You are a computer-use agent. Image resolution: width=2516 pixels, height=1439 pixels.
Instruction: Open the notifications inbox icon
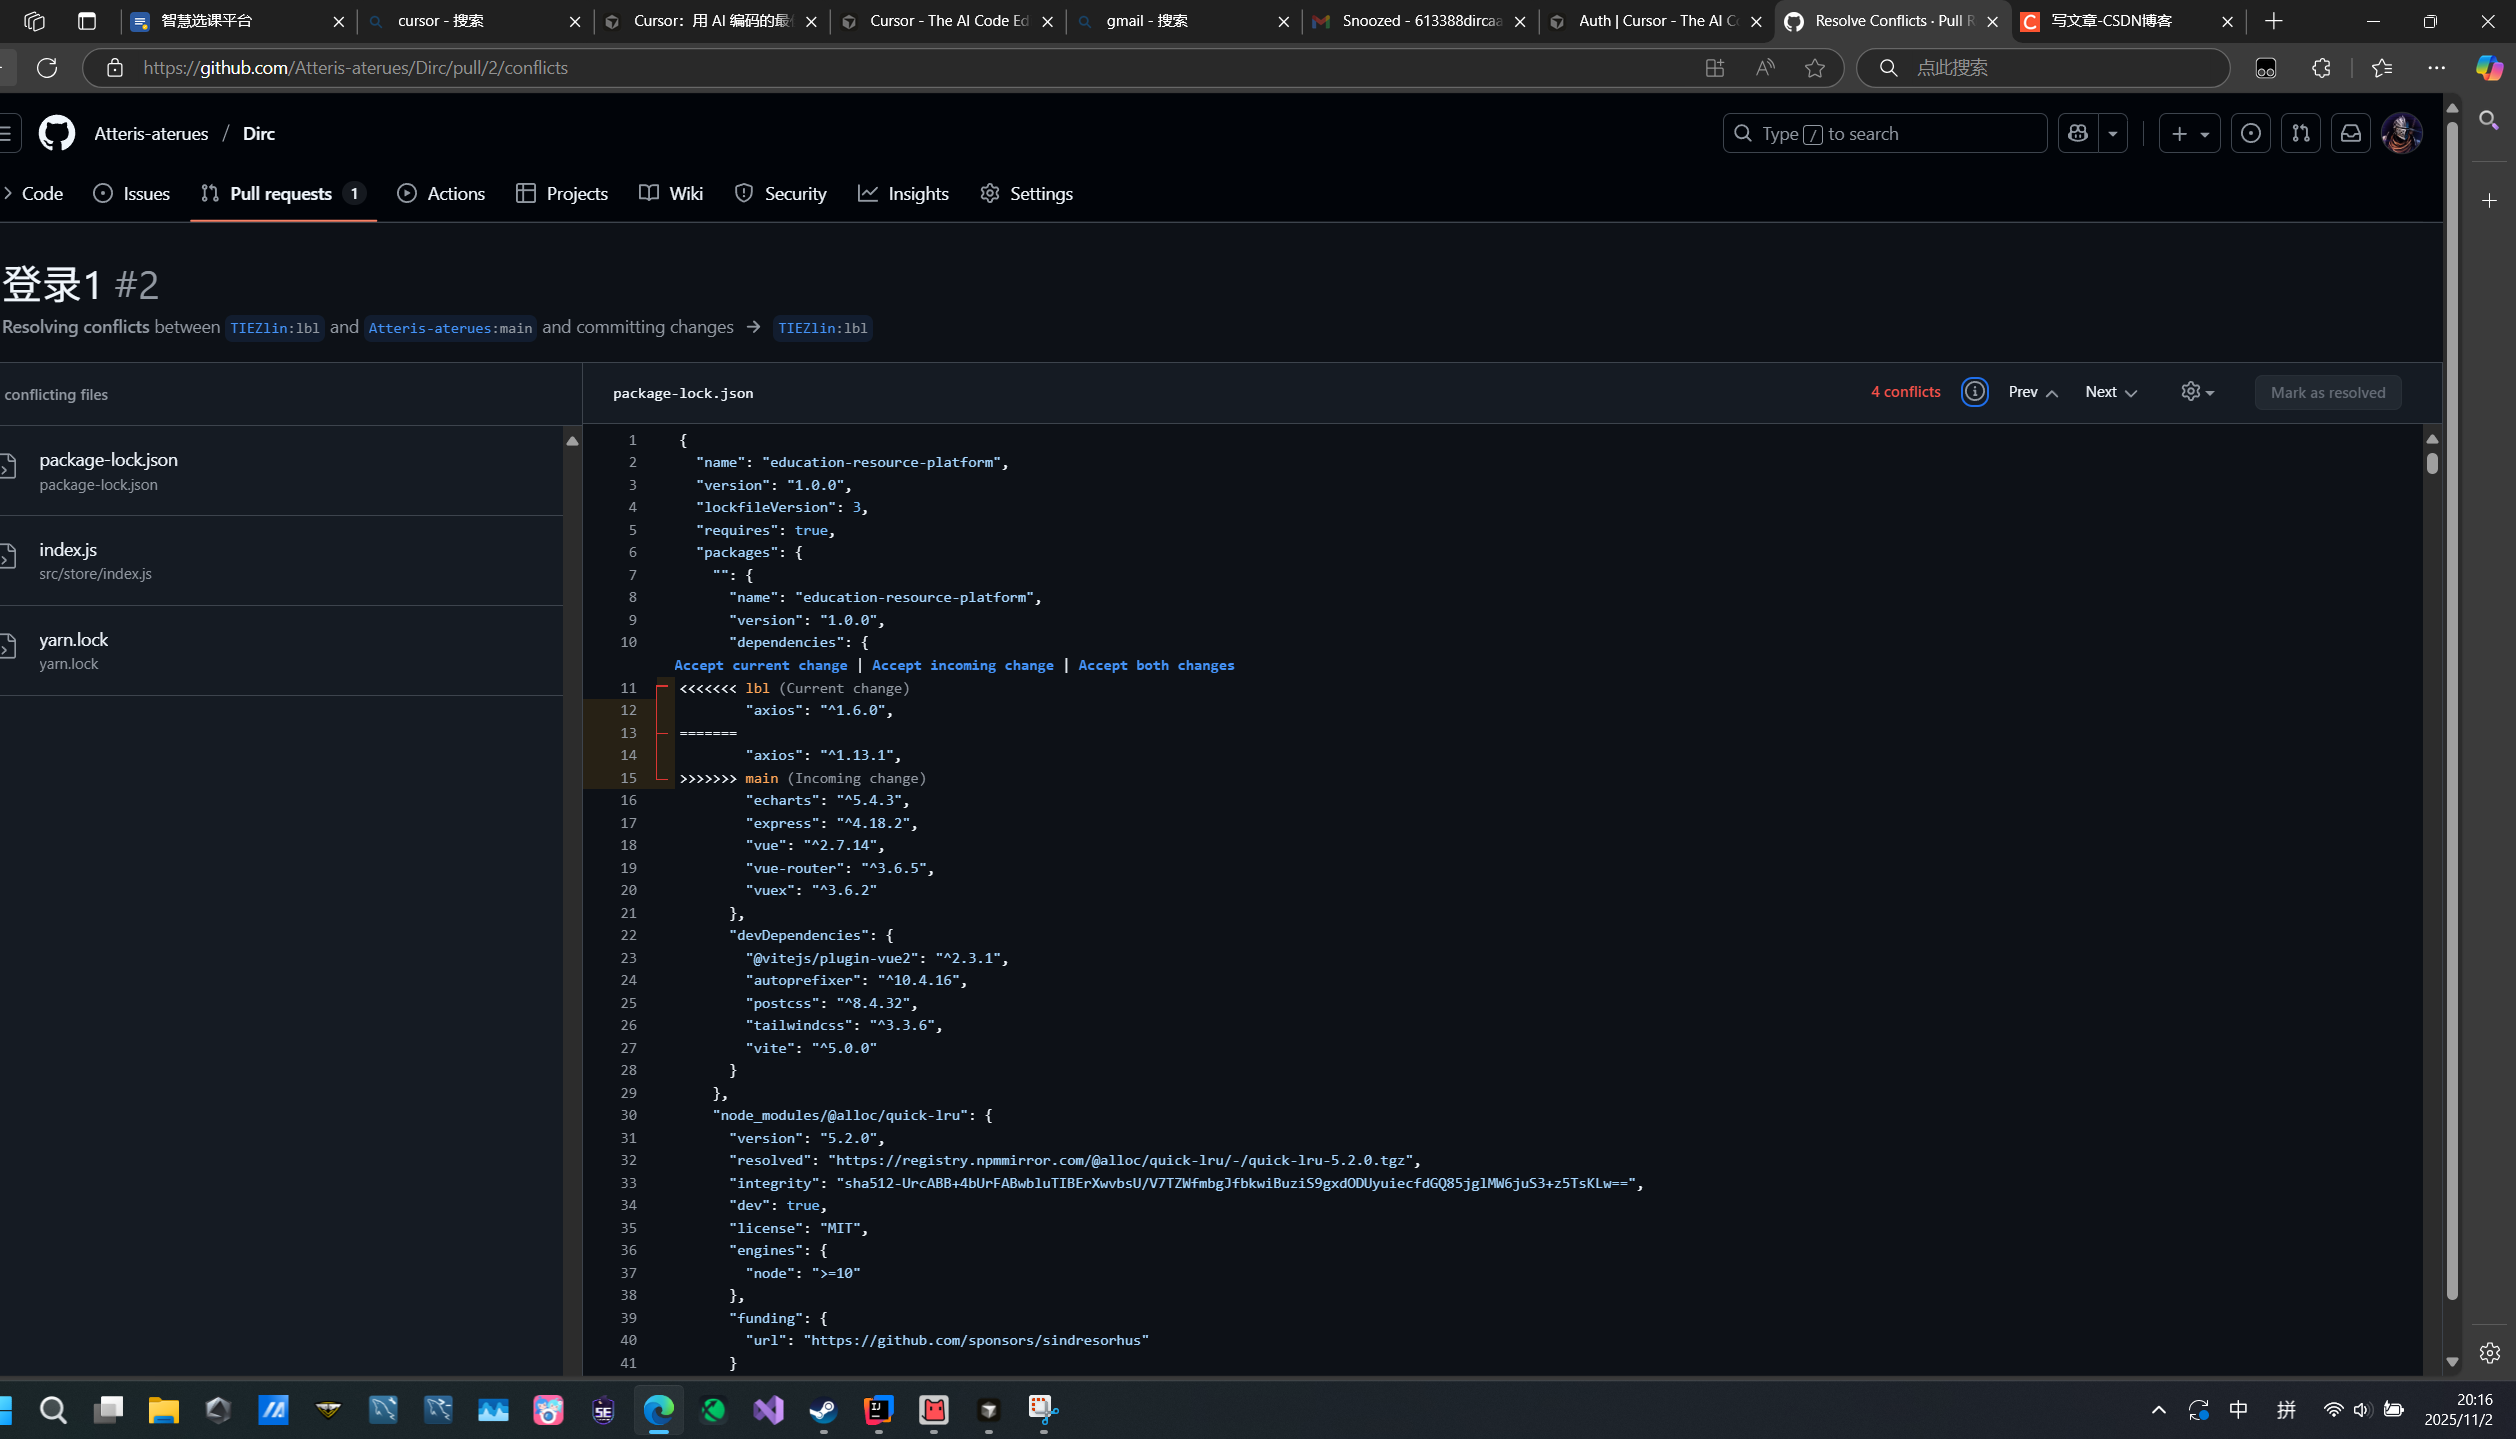tap(2350, 133)
